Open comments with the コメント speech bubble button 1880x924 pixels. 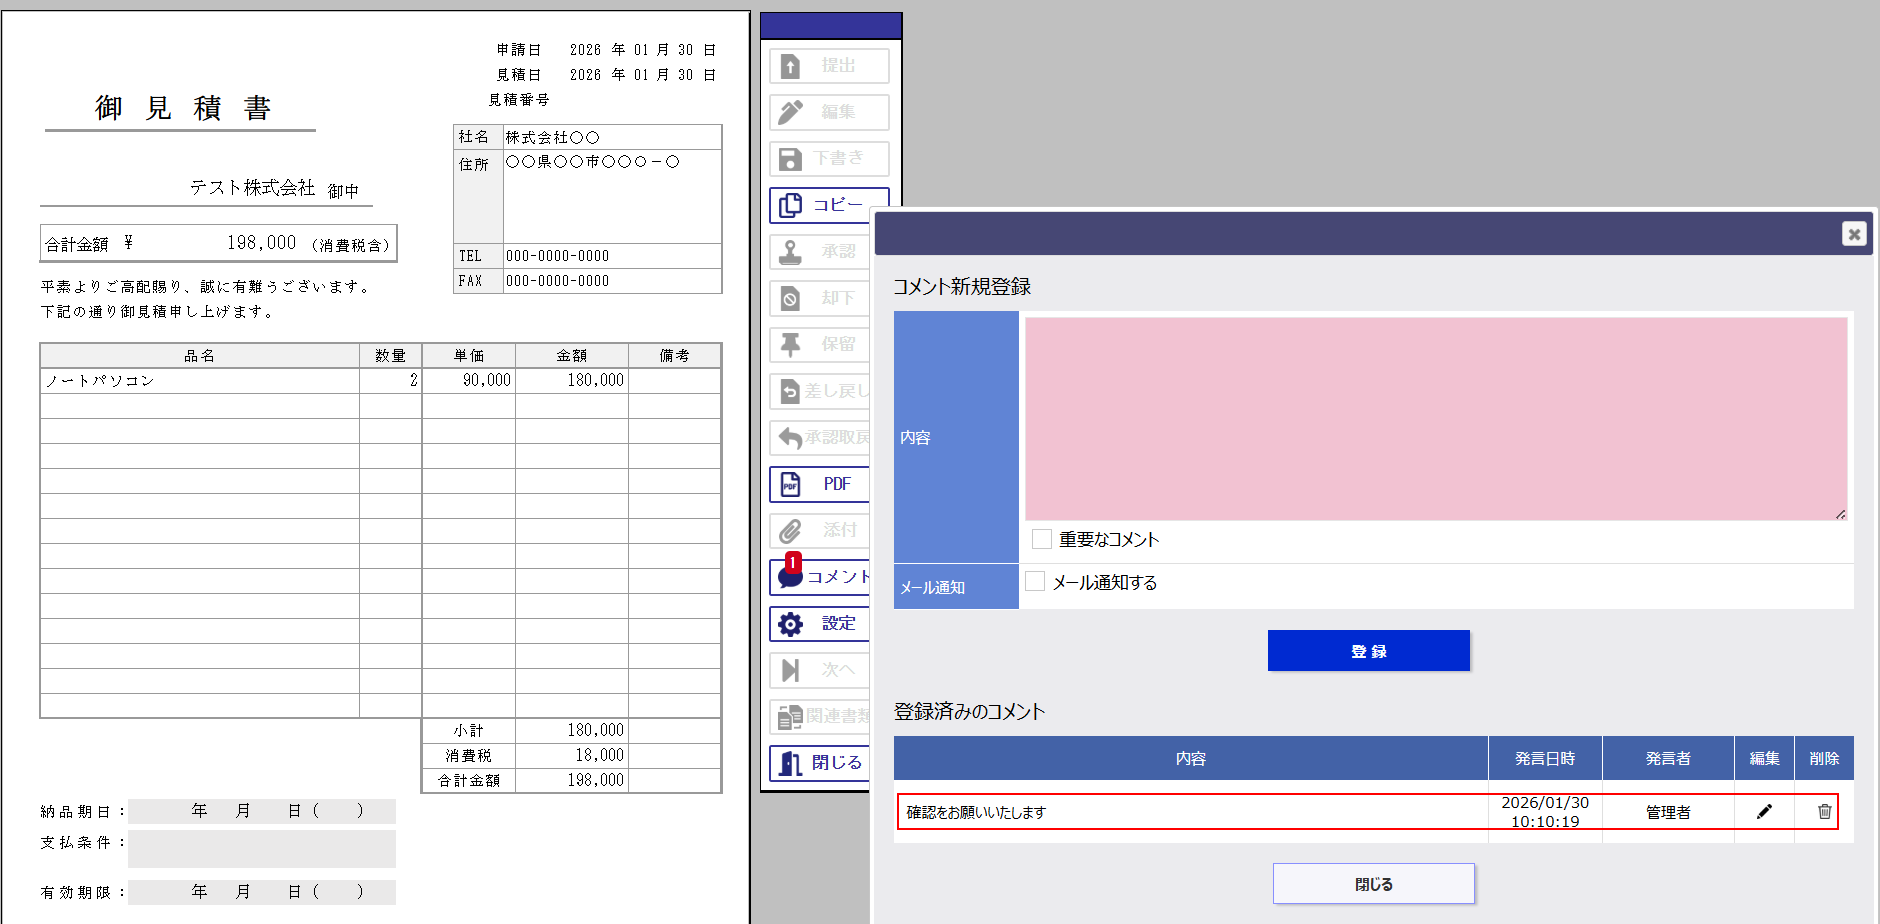pyautogui.click(x=820, y=577)
